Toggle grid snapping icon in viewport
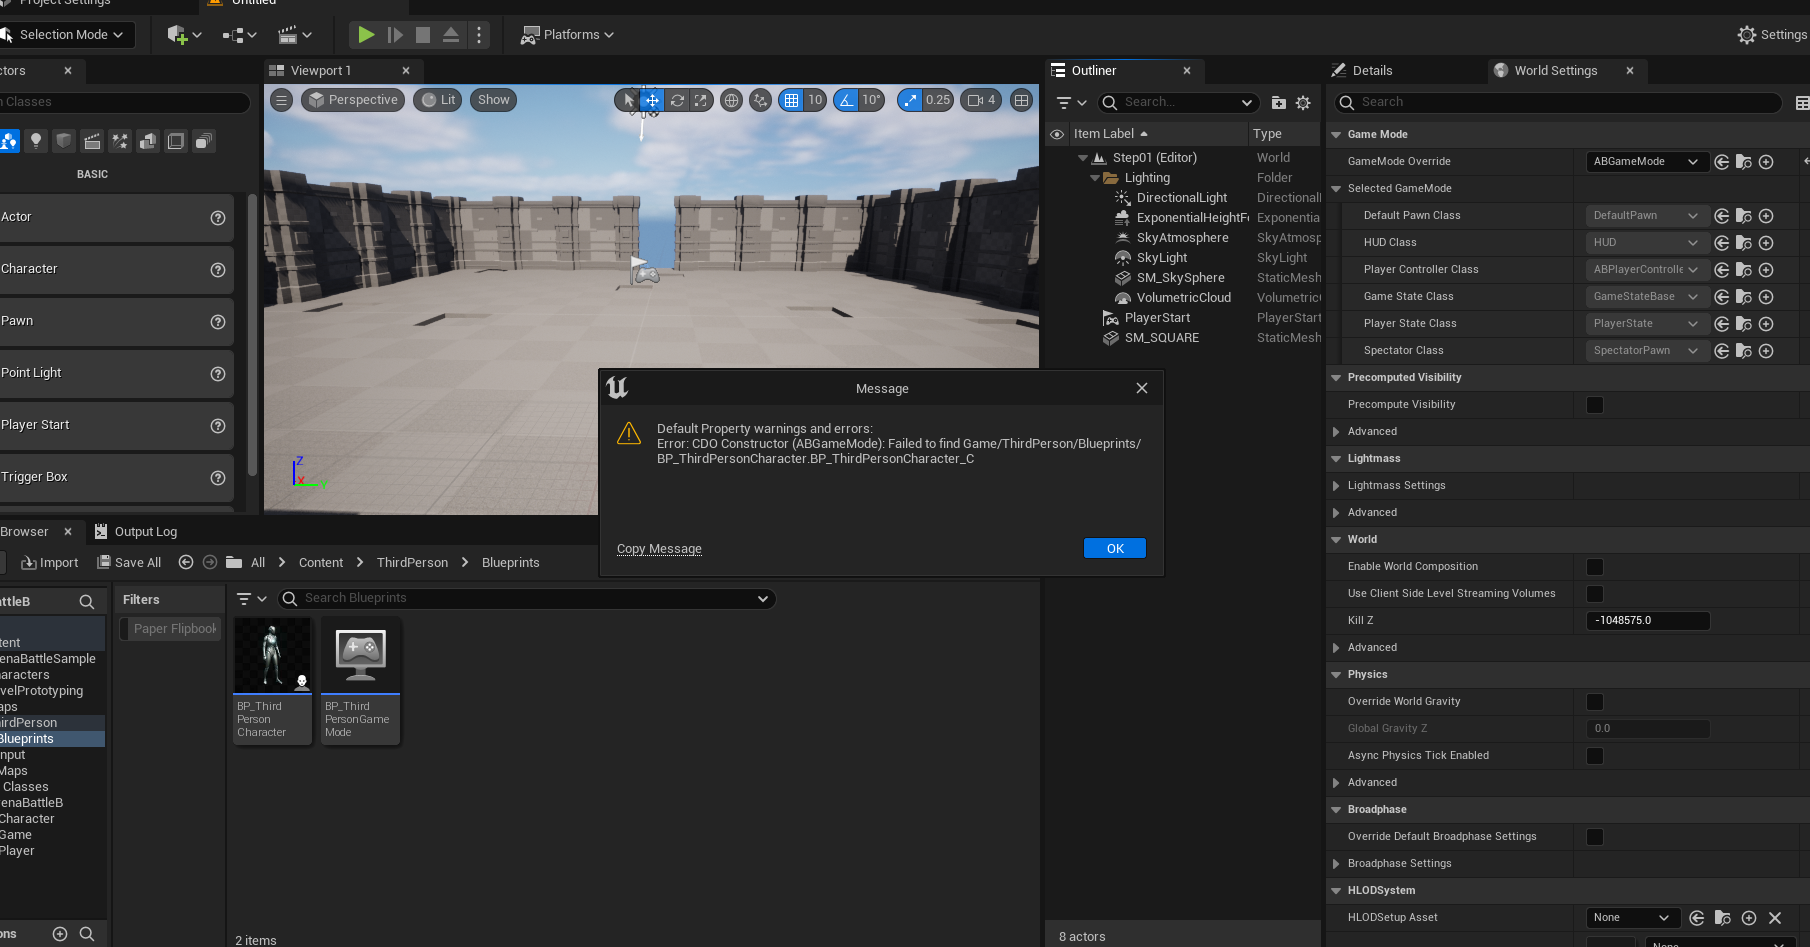The image size is (1810, 947). pos(792,100)
